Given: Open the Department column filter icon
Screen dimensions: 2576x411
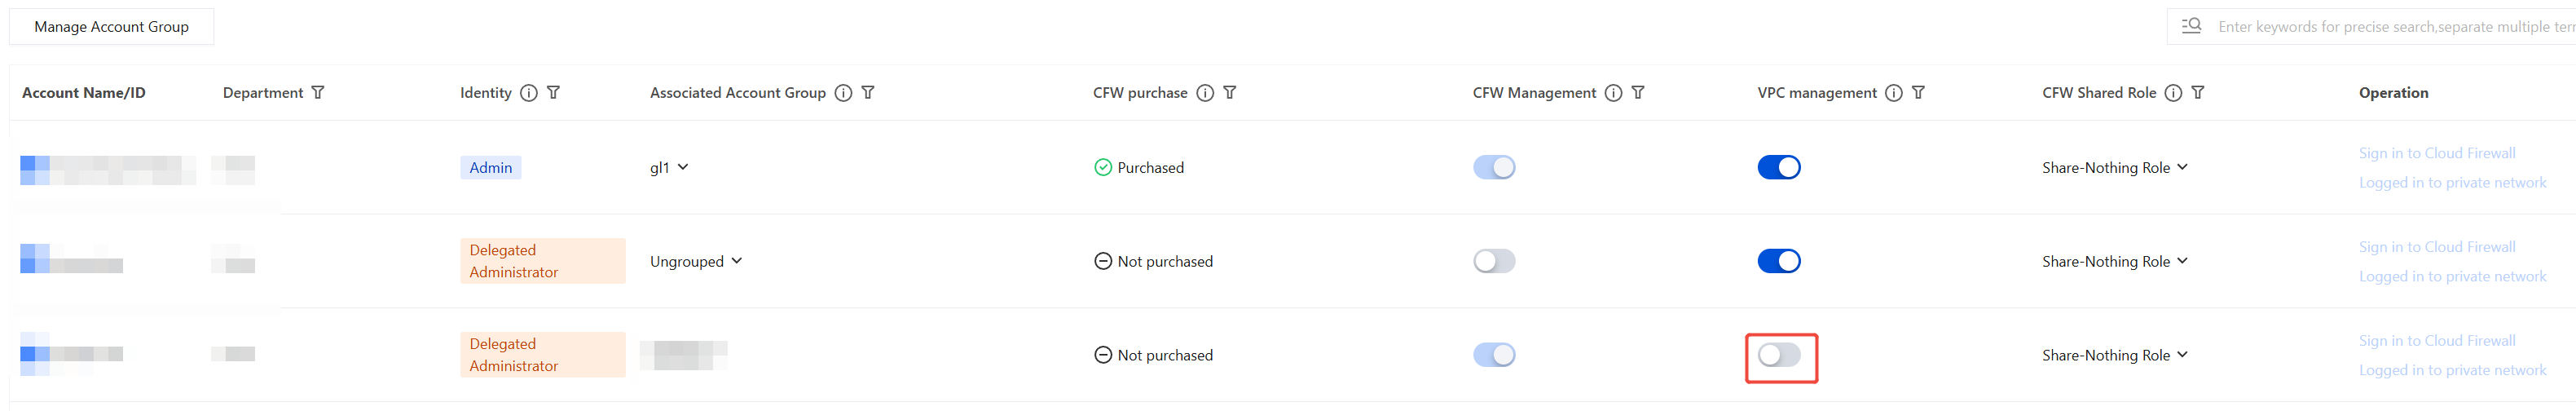Looking at the screenshot, I should [318, 92].
